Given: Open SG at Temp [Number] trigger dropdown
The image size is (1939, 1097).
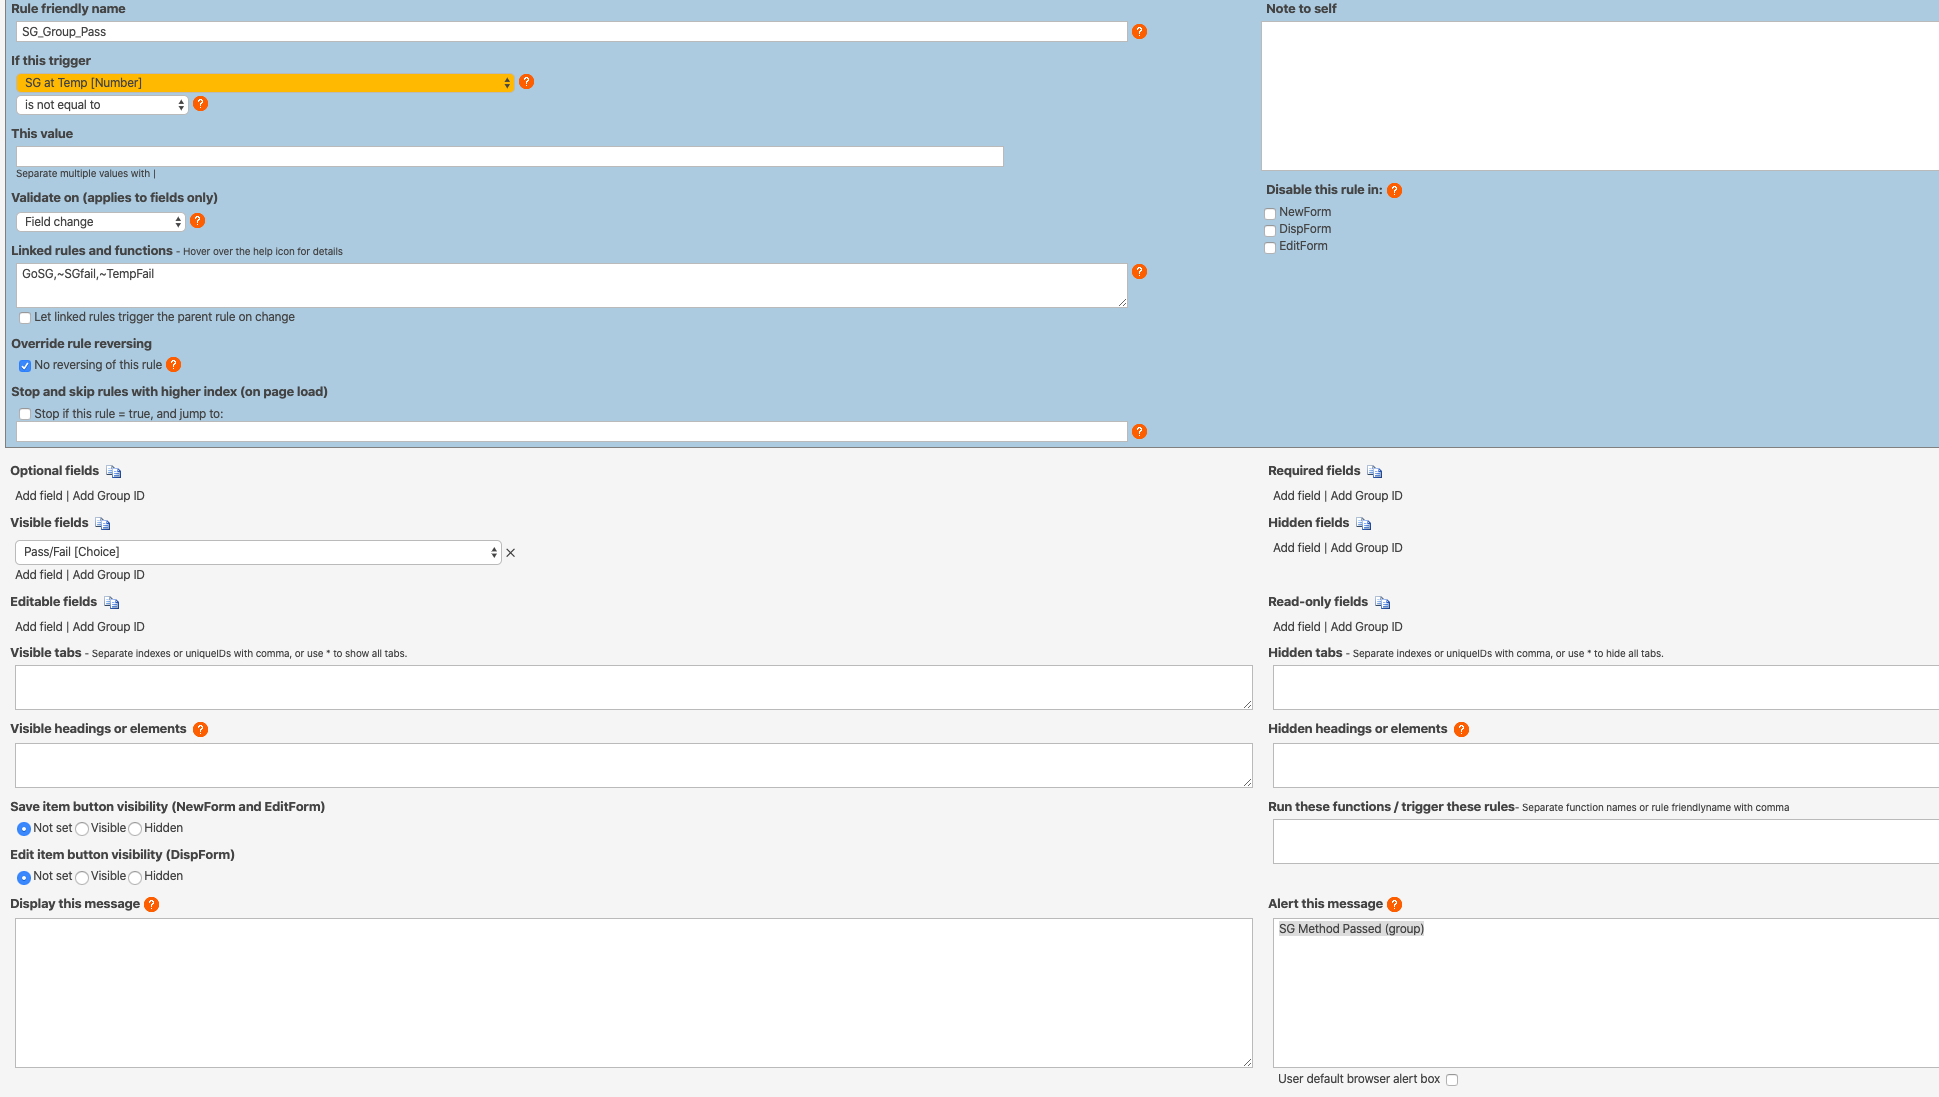Looking at the screenshot, I should 266,83.
